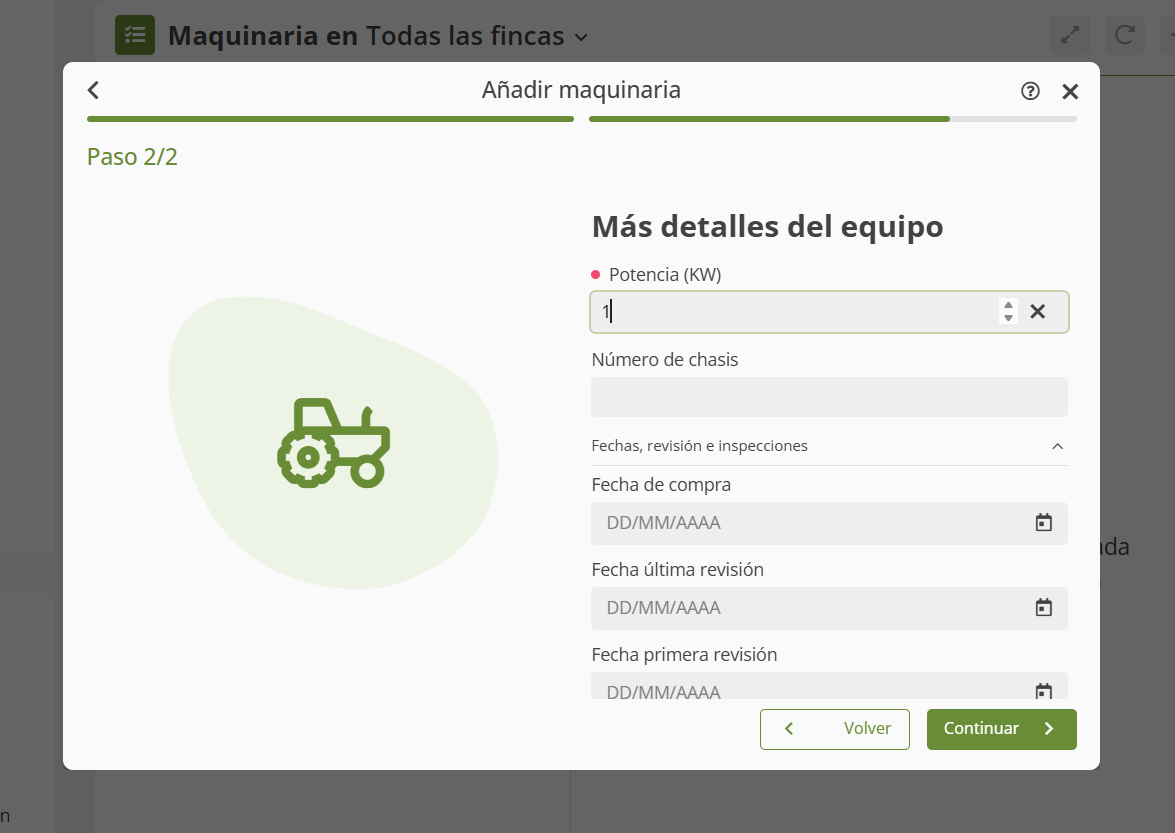This screenshot has width=1175, height=833.
Task: Click the Número de chasis input field
Action: [829, 397]
